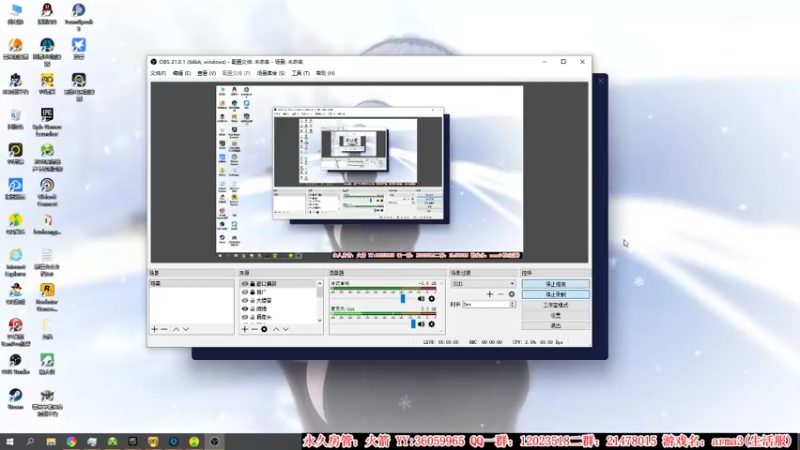Screen dimensions: 800x450
Task: Open scene transition type dropdown
Action: [x=483, y=284]
